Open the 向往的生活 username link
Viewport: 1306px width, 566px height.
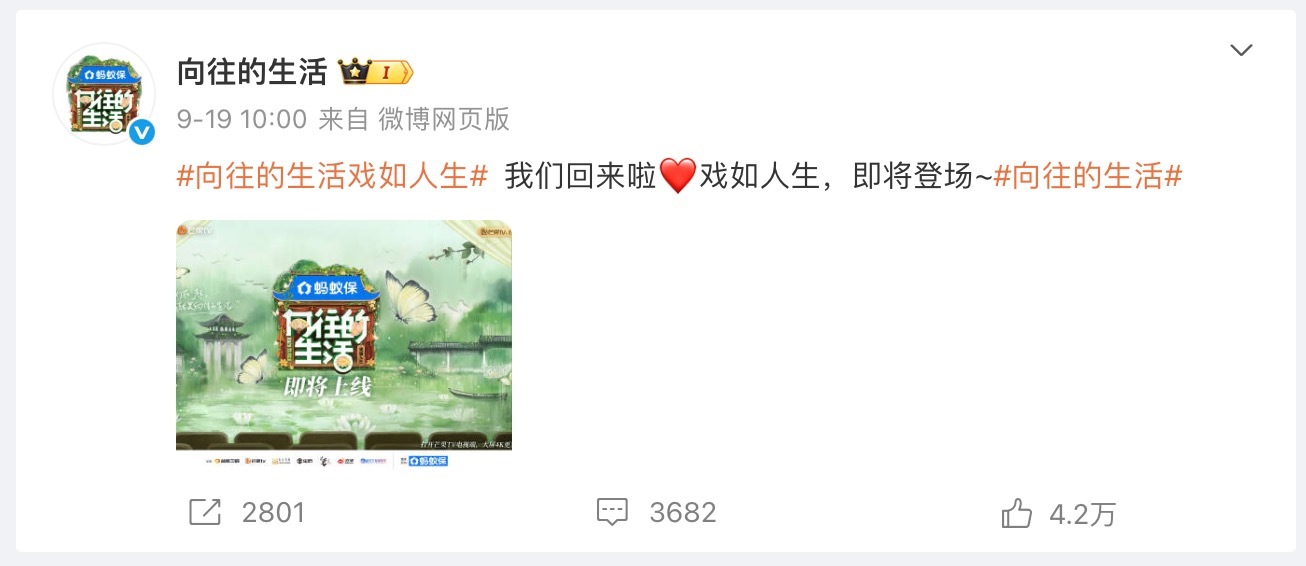252,72
